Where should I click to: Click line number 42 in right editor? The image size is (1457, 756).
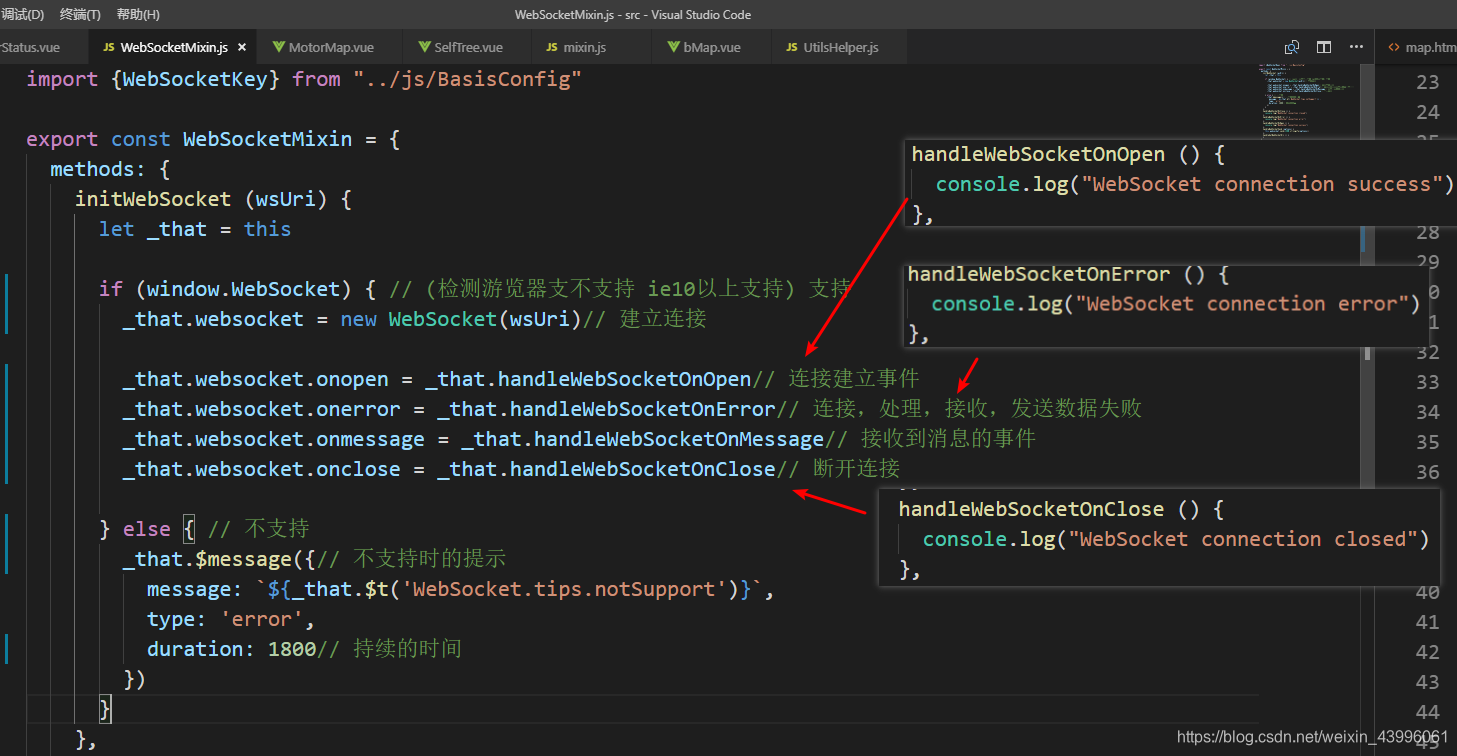1428,652
